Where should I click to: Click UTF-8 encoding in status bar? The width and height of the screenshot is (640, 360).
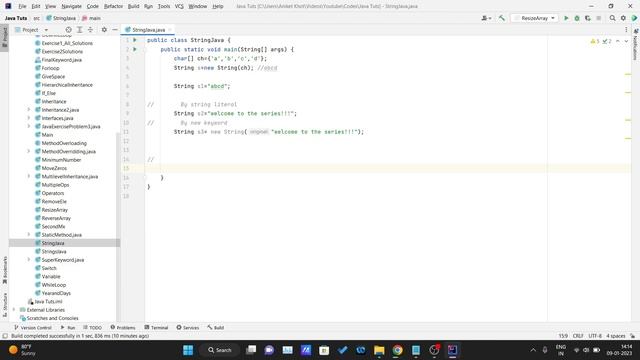[x=595, y=336]
